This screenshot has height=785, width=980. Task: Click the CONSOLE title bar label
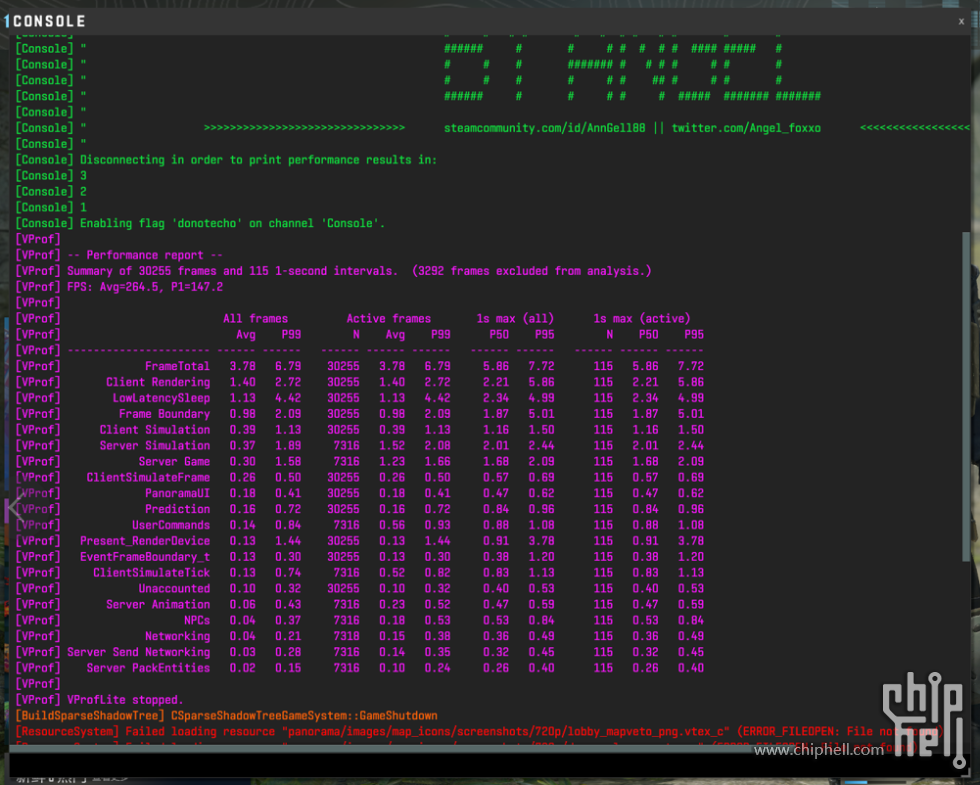coord(49,21)
